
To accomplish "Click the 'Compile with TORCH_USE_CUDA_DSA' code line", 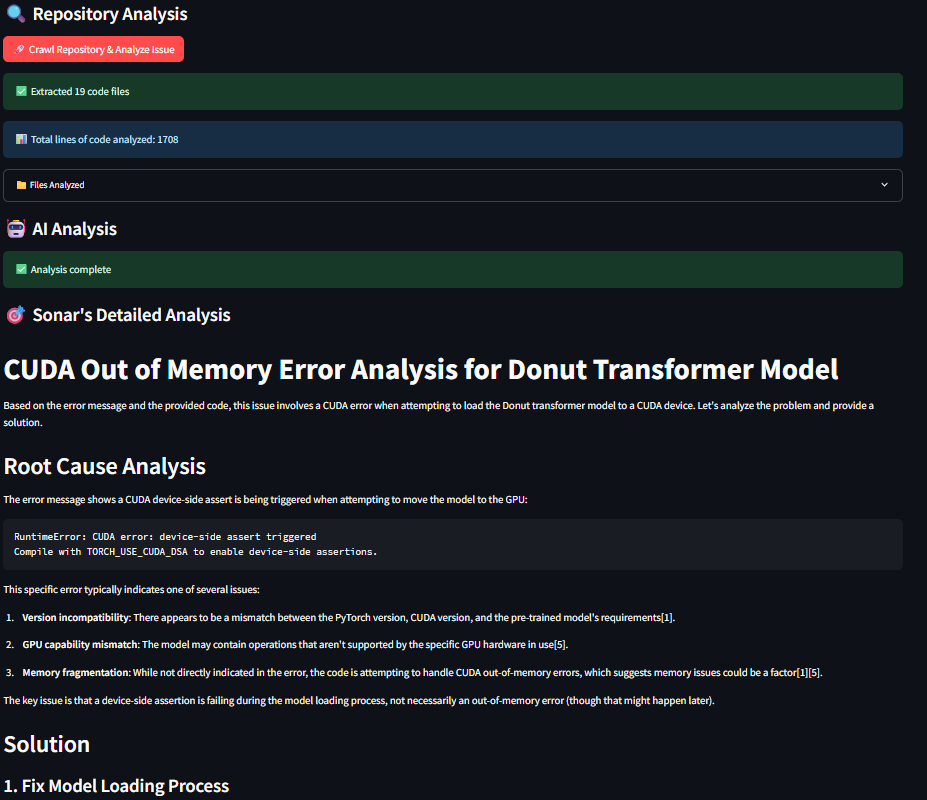I will (195, 552).
